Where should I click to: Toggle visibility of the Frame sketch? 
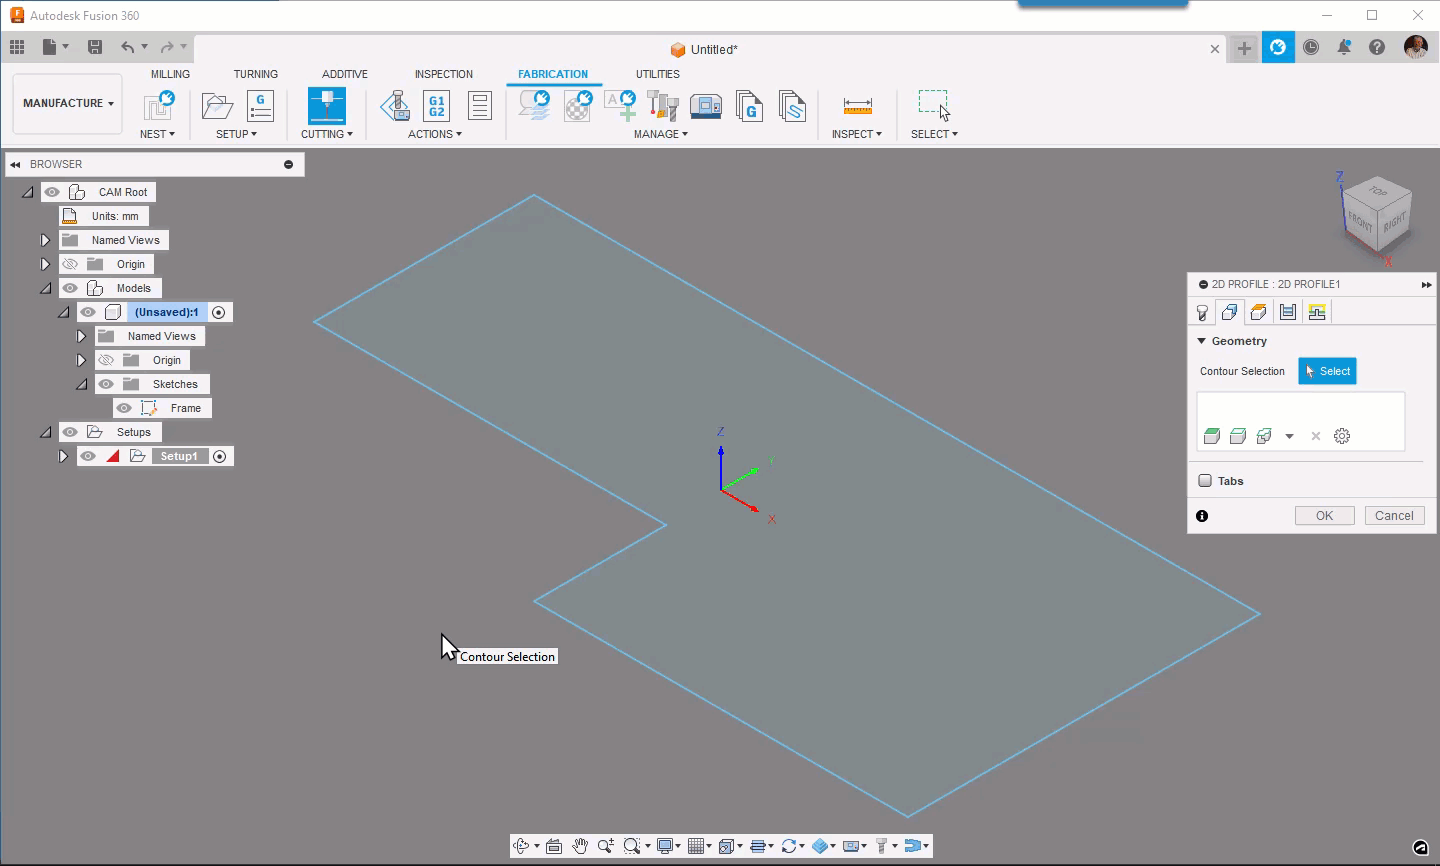point(124,407)
